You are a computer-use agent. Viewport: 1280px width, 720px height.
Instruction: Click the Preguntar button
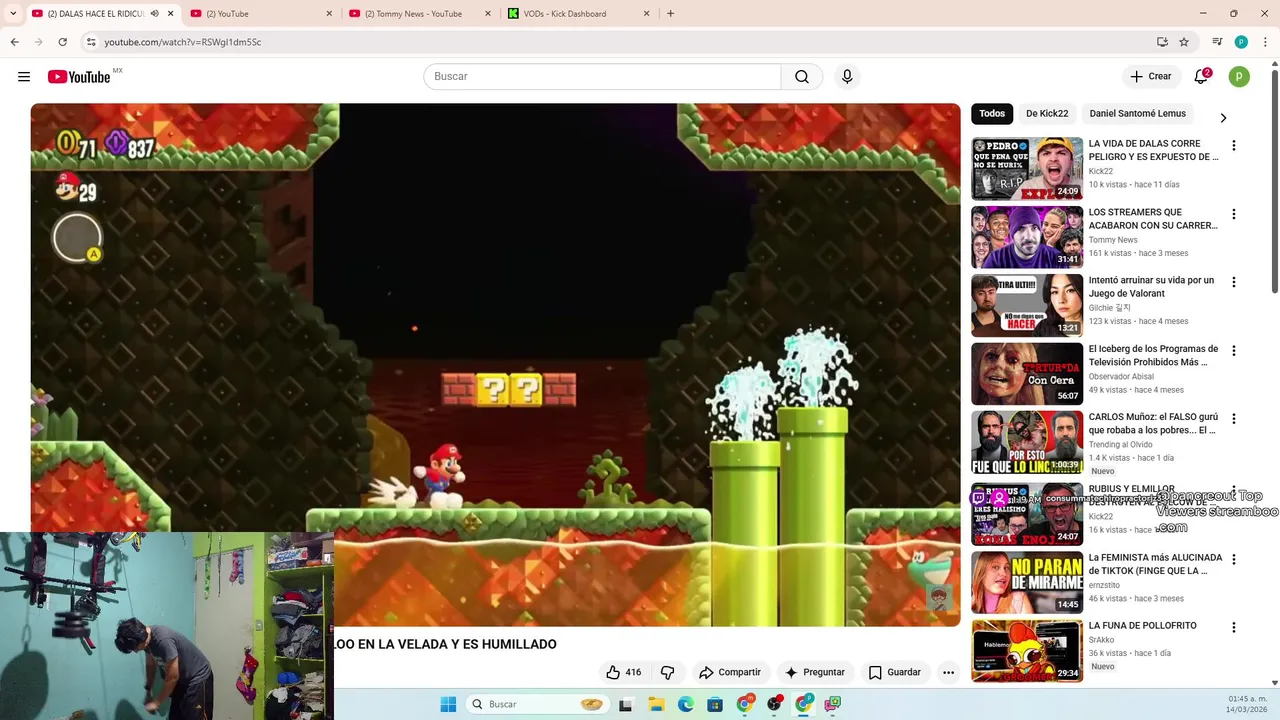[816, 672]
